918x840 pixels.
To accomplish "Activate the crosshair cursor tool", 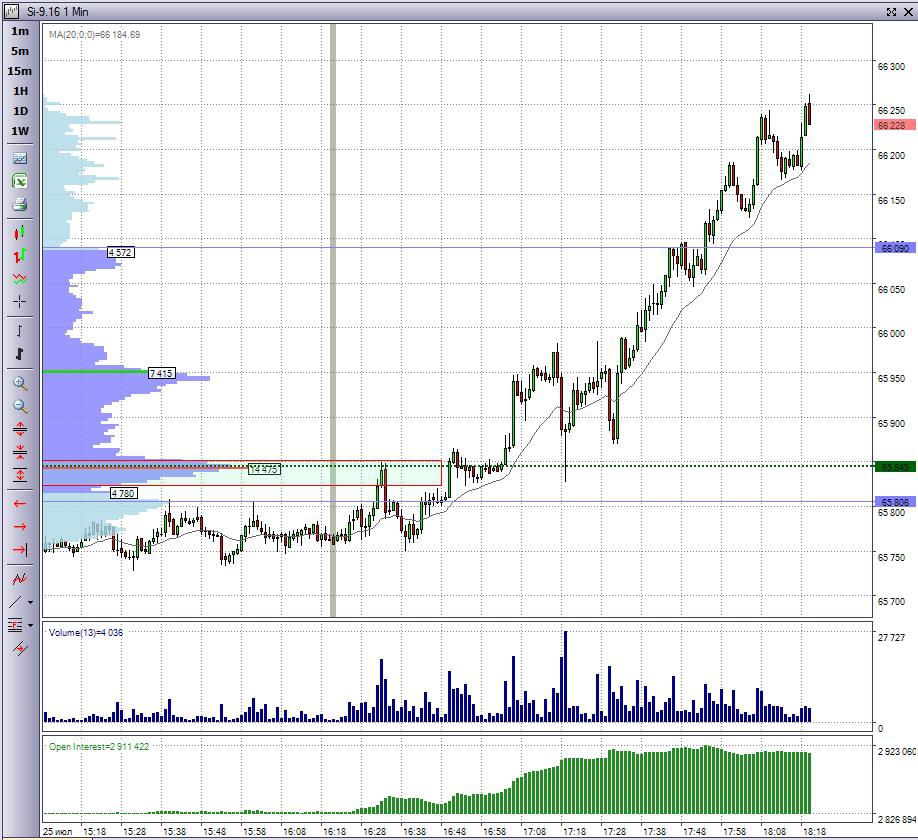I will tap(20, 301).
